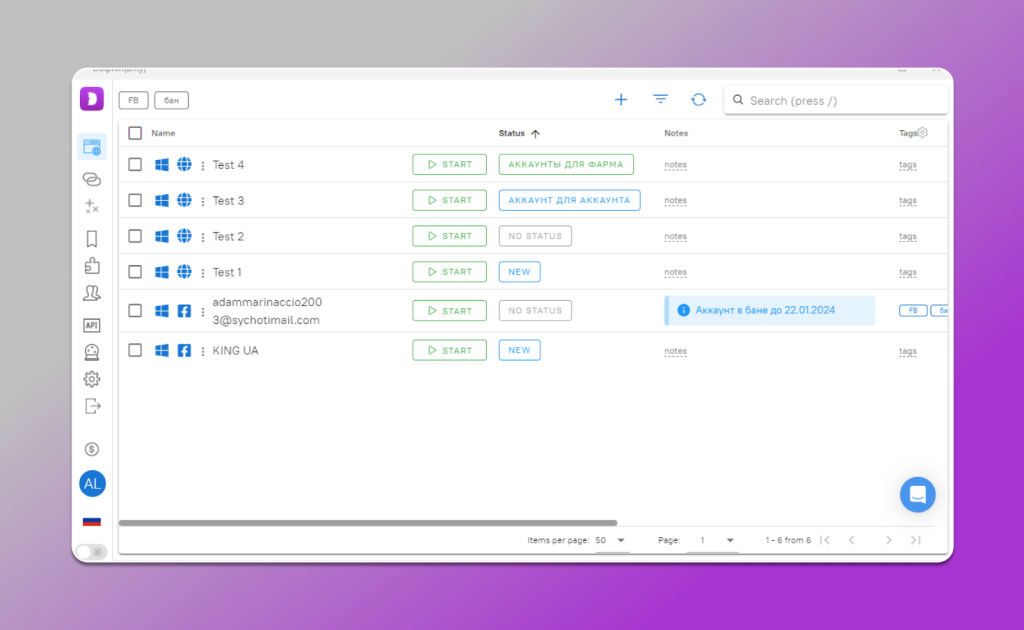1024x630 pixels.
Task: Open the Bookmarks sidebar section
Action: pyautogui.click(x=92, y=238)
